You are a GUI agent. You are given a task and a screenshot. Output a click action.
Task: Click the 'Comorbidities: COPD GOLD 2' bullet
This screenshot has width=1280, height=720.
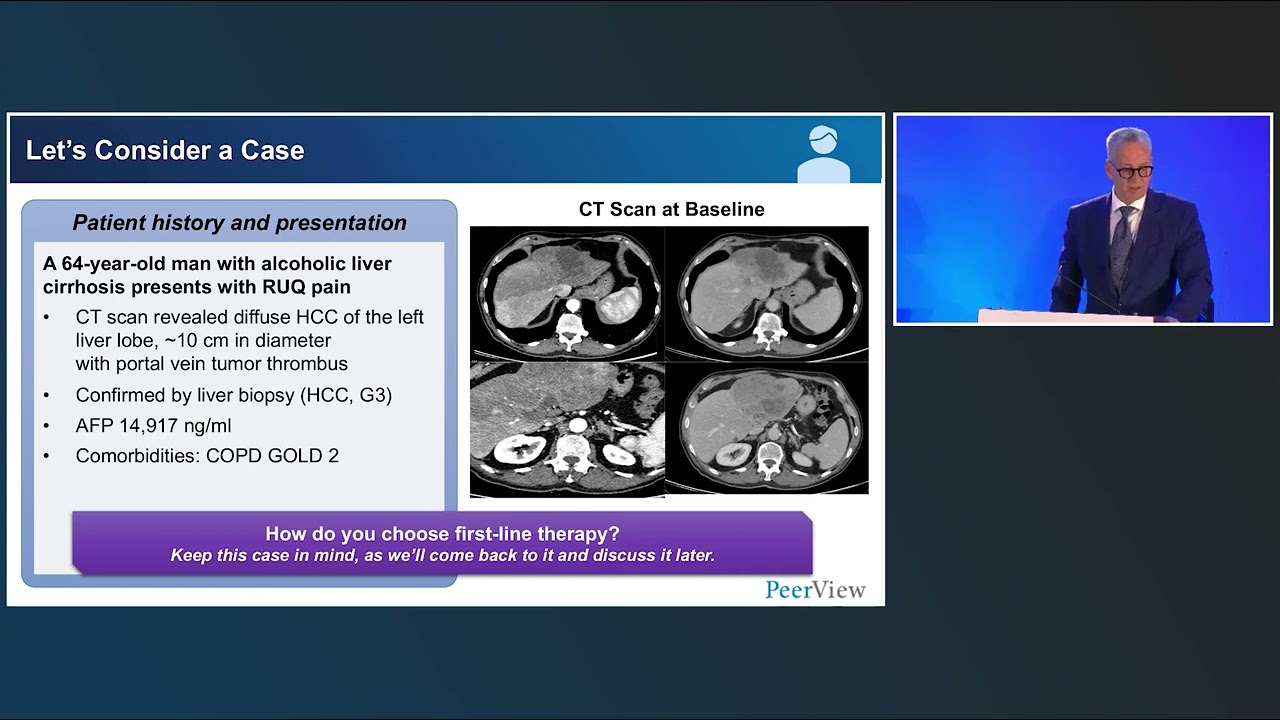207,456
